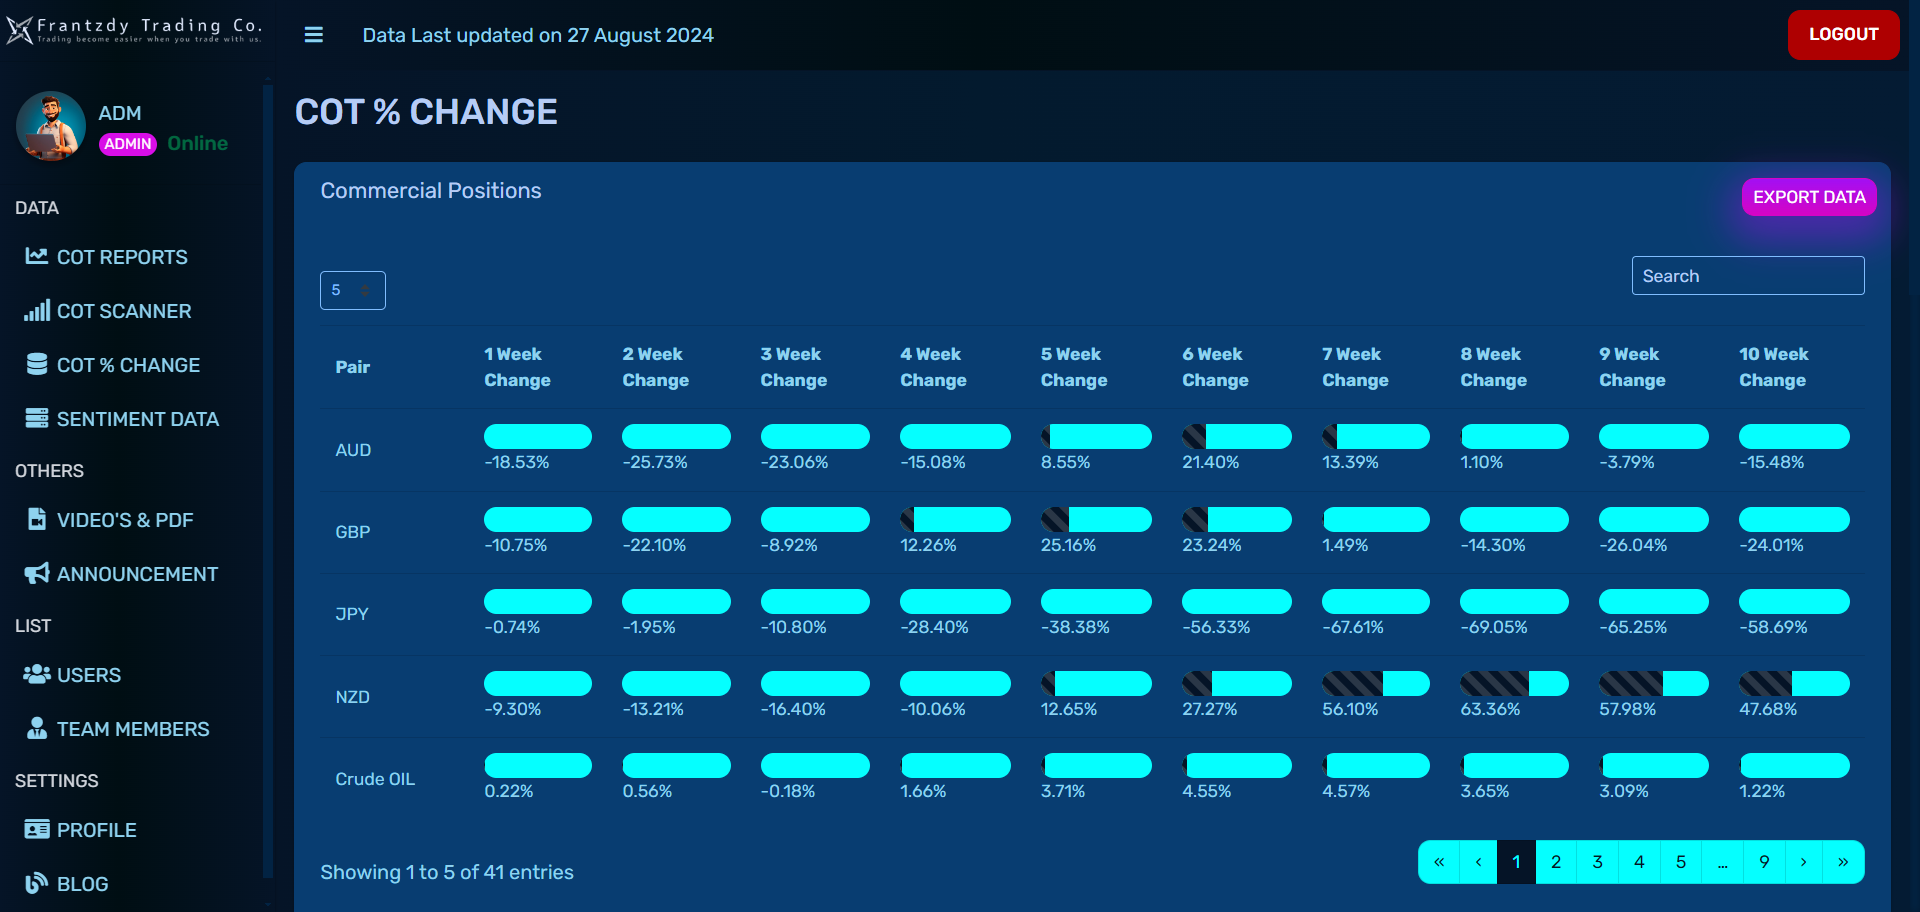Click the Commercial Positions heading
1920x912 pixels.
[431, 191]
